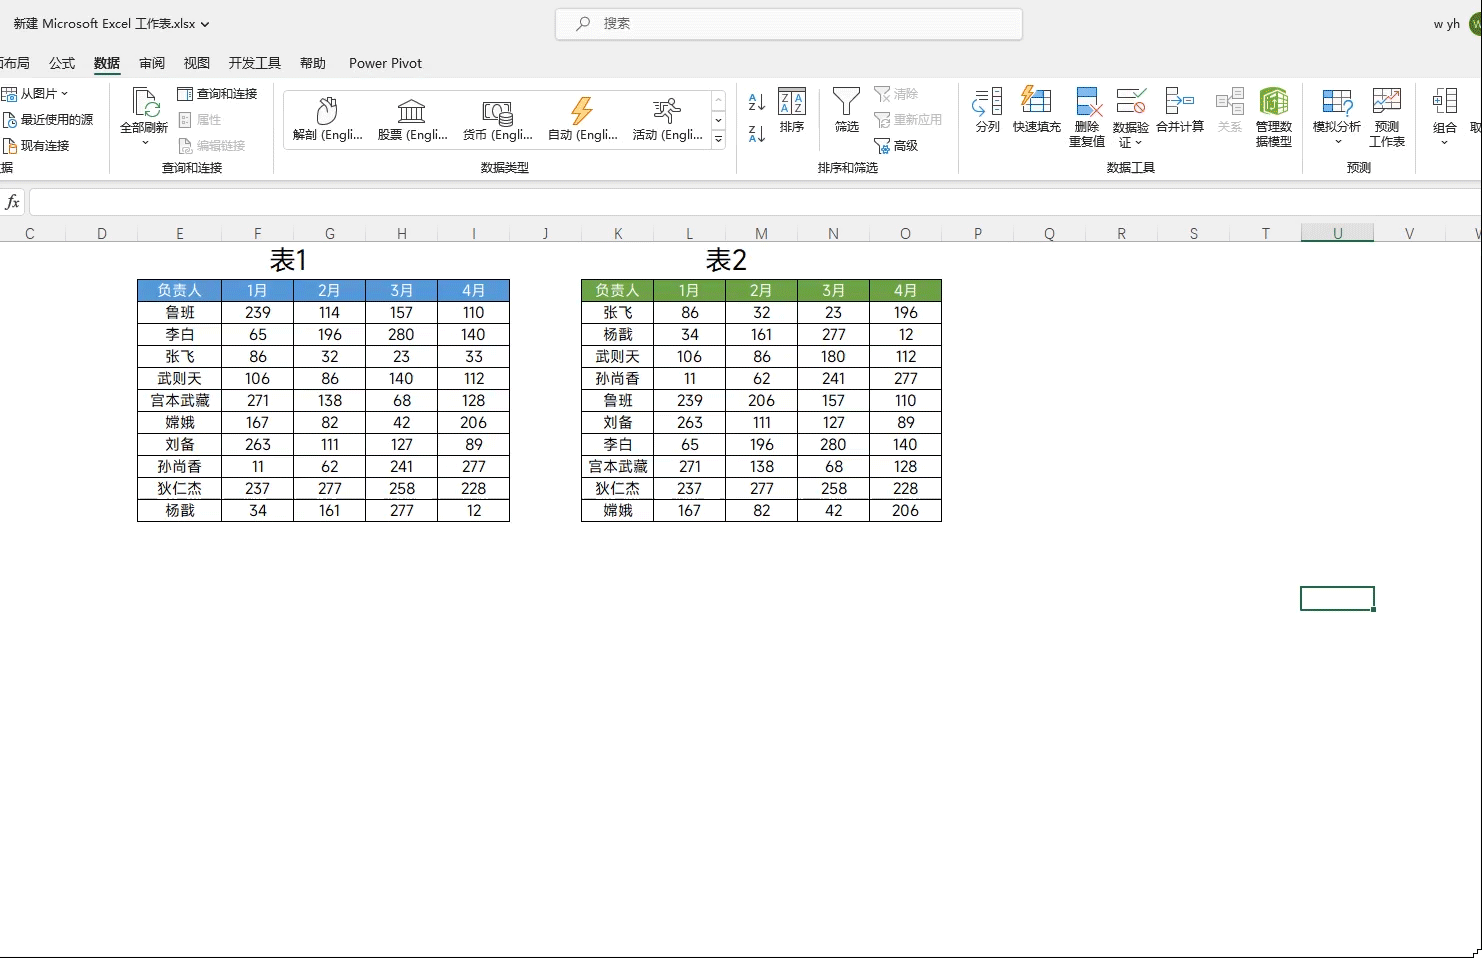The image size is (1482, 958).
Task: Click the w yh account name
Action: pyautogui.click(x=1446, y=24)
